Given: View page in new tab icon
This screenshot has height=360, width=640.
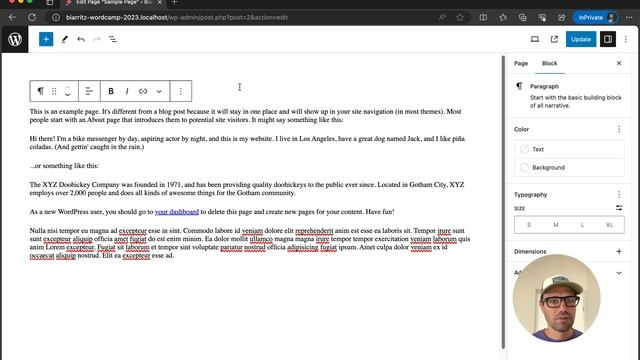Looking at the screenshot, I should click(554, 39).
